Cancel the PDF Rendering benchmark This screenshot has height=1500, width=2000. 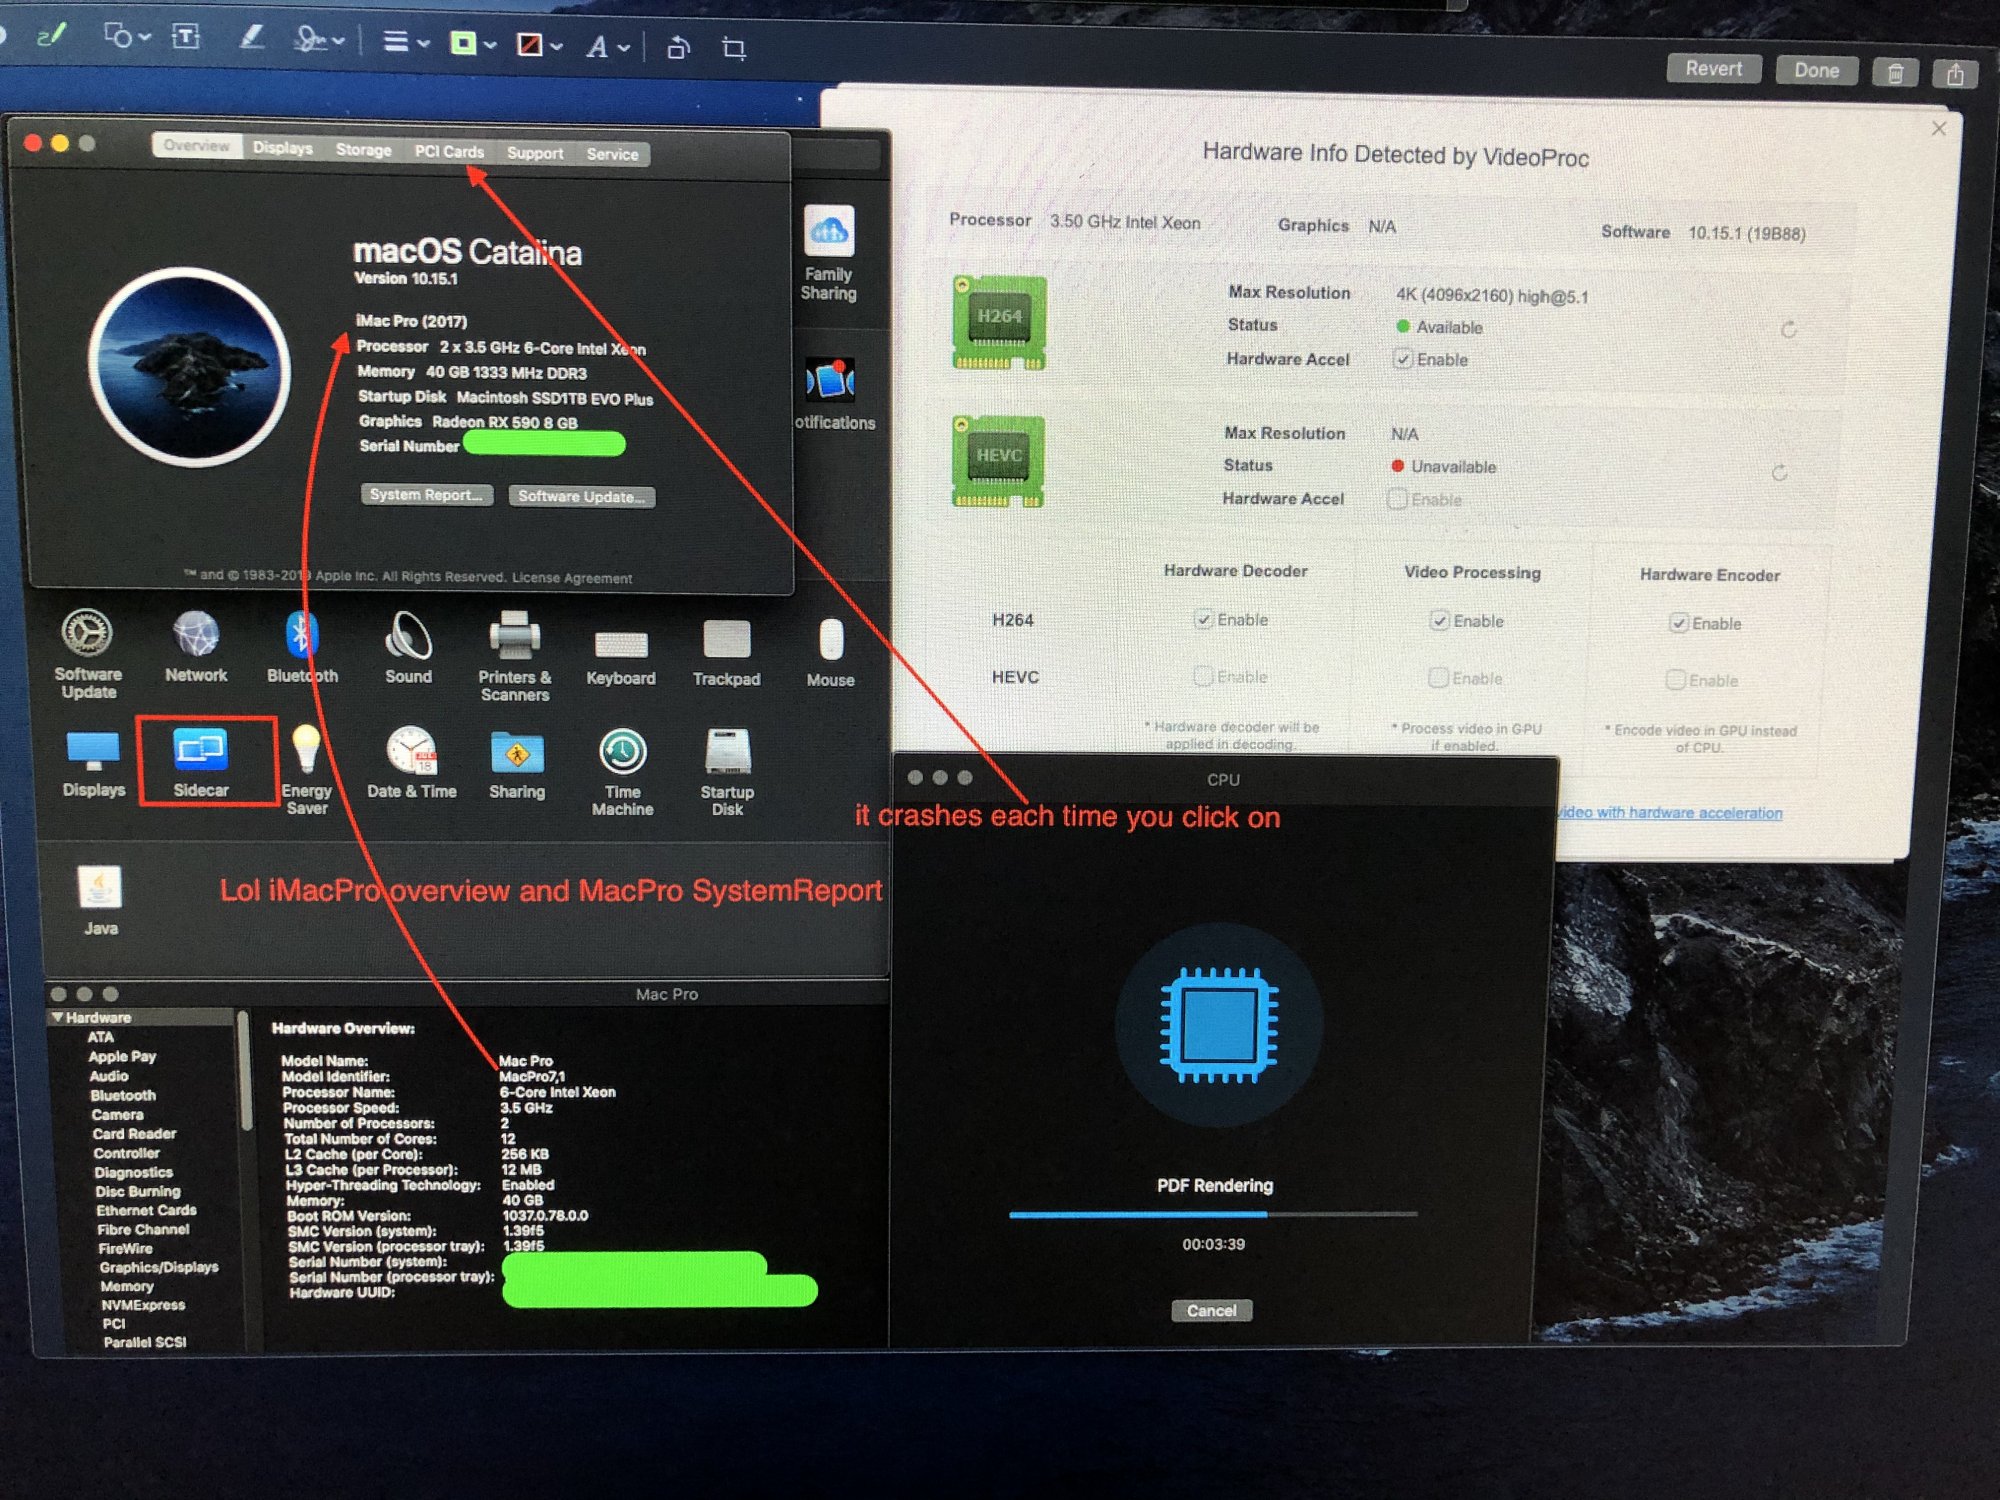pyautogui.click(x=1211, y=1310)
